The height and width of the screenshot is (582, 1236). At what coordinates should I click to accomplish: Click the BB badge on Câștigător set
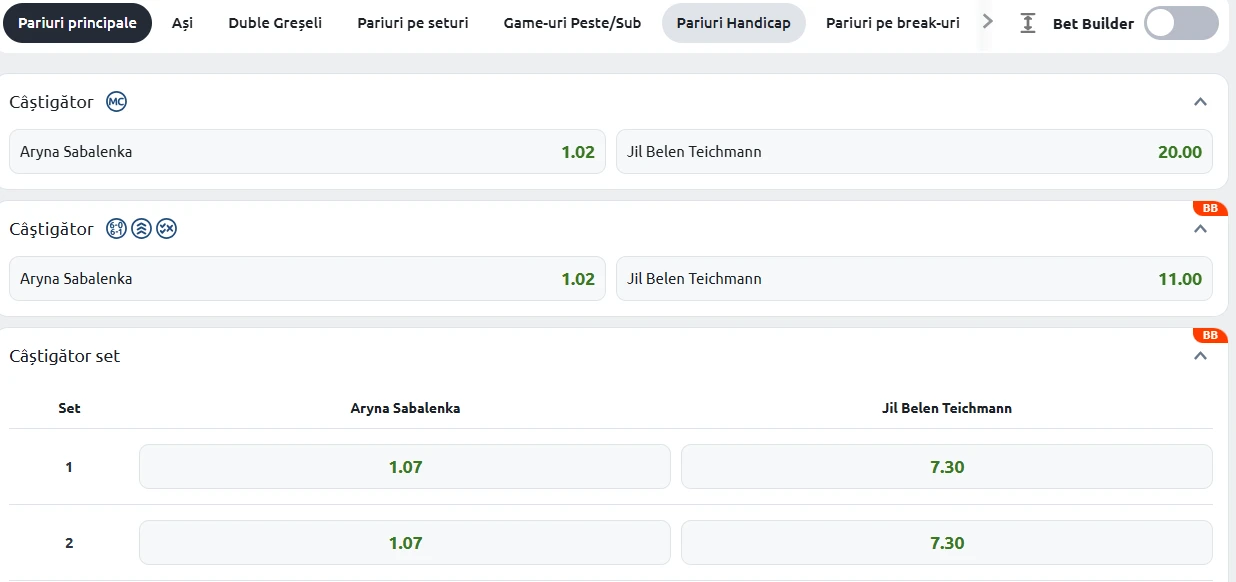tap(1210, 335)
